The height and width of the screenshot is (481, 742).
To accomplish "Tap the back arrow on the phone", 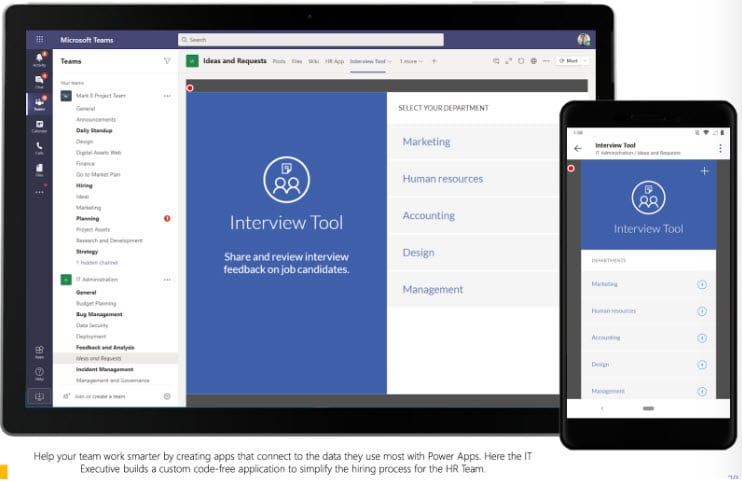I will [x=578, y=149].
